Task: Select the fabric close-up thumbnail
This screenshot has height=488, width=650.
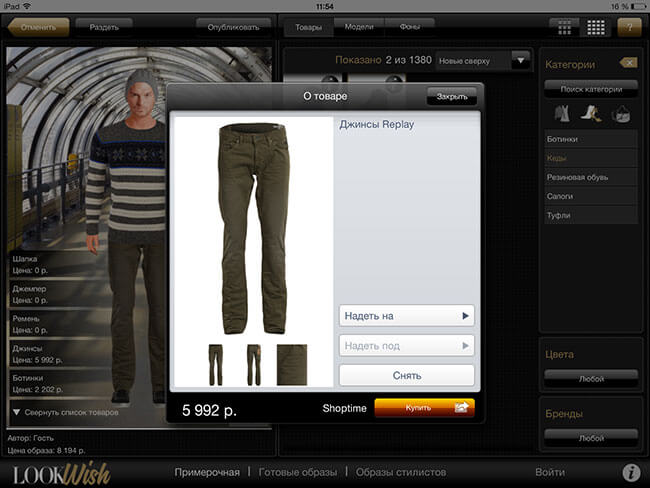Action: (x=292, y=365)
